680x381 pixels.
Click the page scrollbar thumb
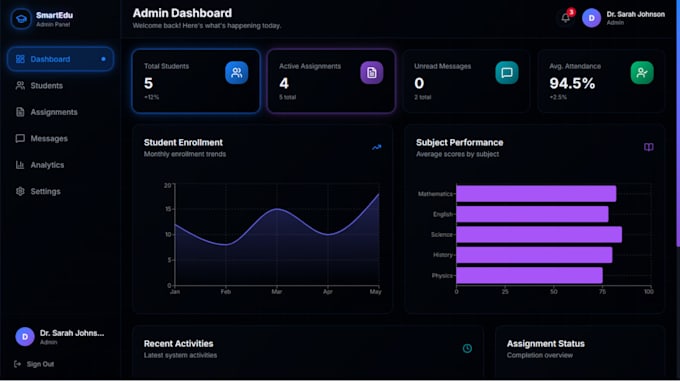pyautogui.click(x=678, y=124)
